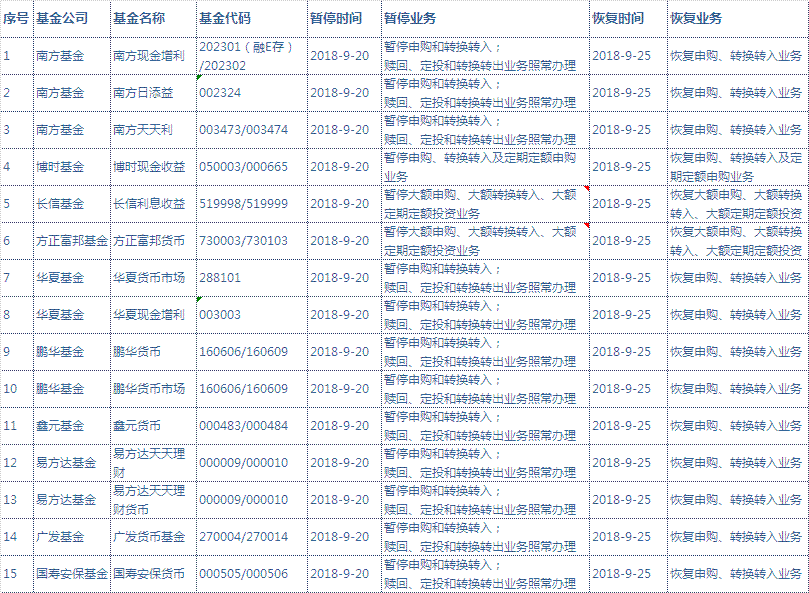This screenshot has width=809, height=593.
Task: Click fund code cell 519998/519999
Action: click(x=243, y=204)
